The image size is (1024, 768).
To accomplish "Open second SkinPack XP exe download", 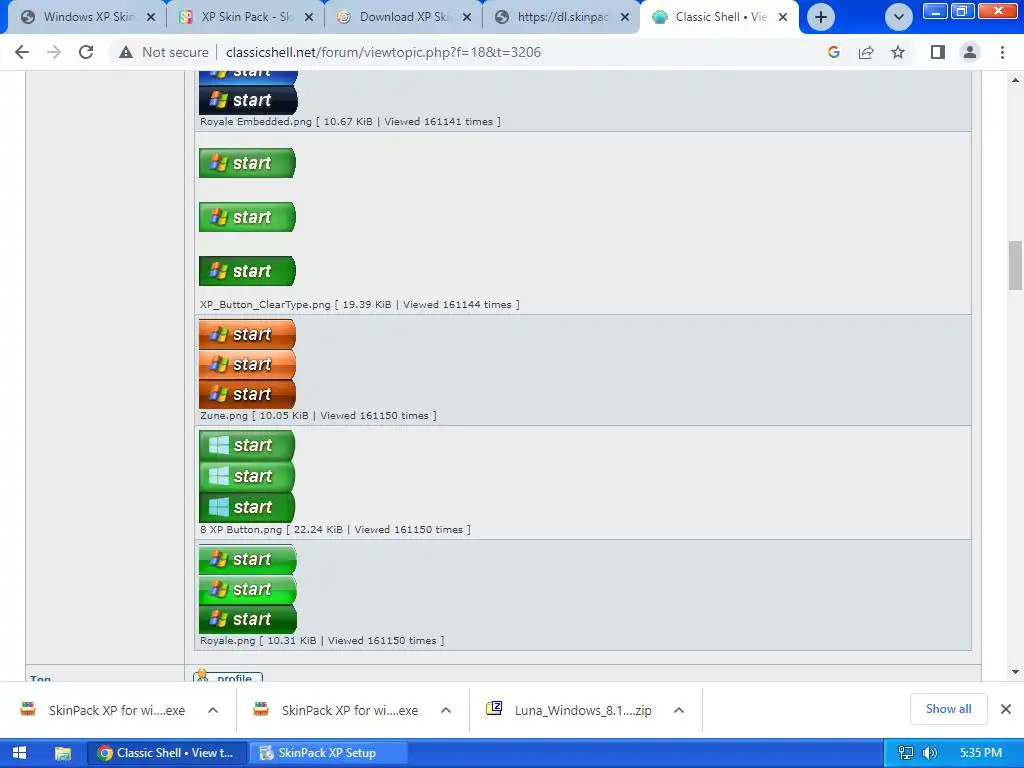I will [338, 711].
